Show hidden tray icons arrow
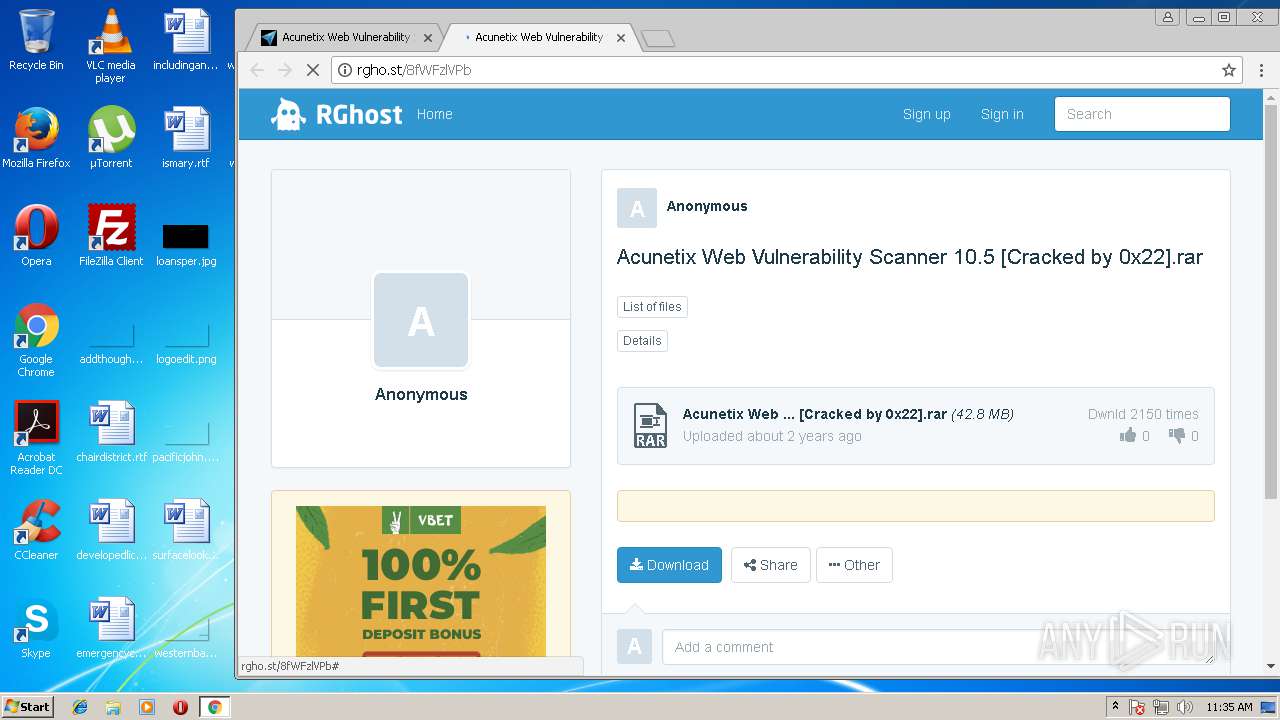Image resolution: width=1280 pixels, height=720 pixels. (1115, 707)
